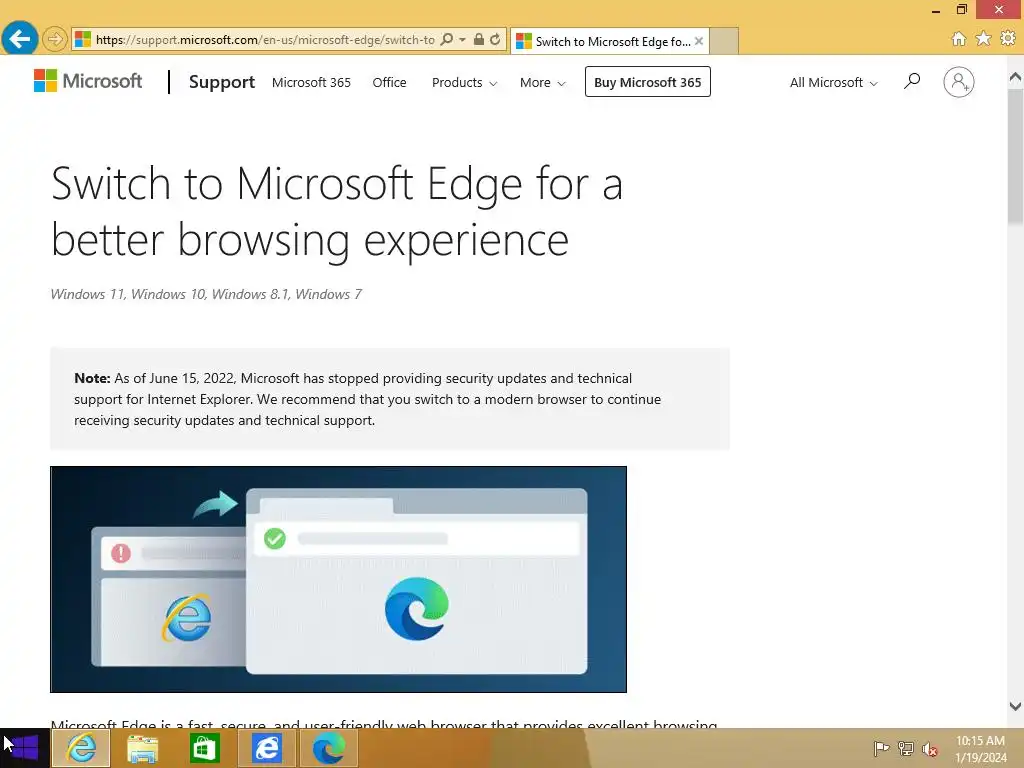Open the Office nav item
The image size is (1024, 768).
[389, 82]
